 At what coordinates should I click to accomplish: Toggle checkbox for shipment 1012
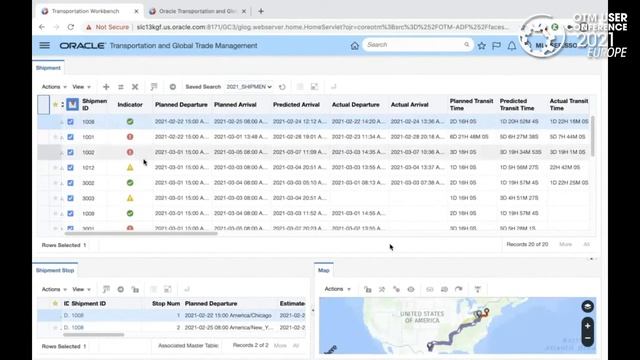(71, 167)
